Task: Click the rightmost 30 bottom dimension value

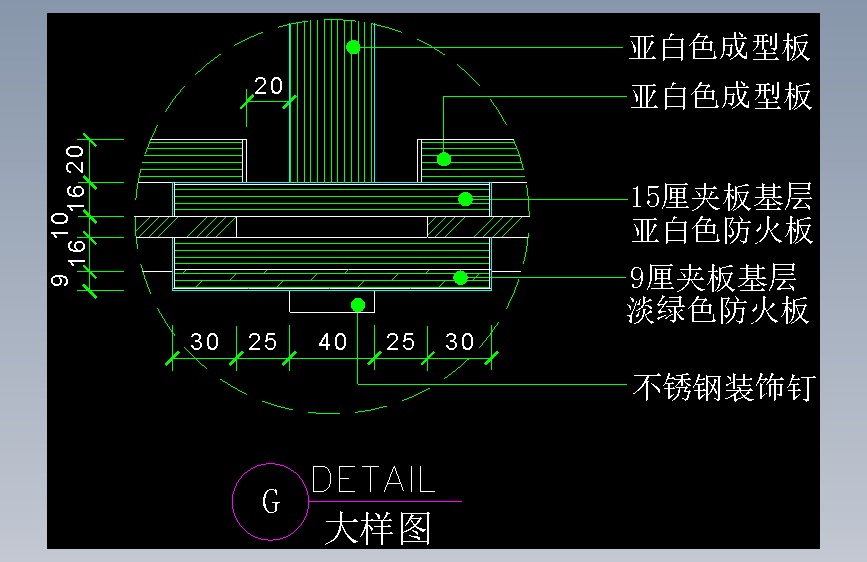Action: click(459, 342)
